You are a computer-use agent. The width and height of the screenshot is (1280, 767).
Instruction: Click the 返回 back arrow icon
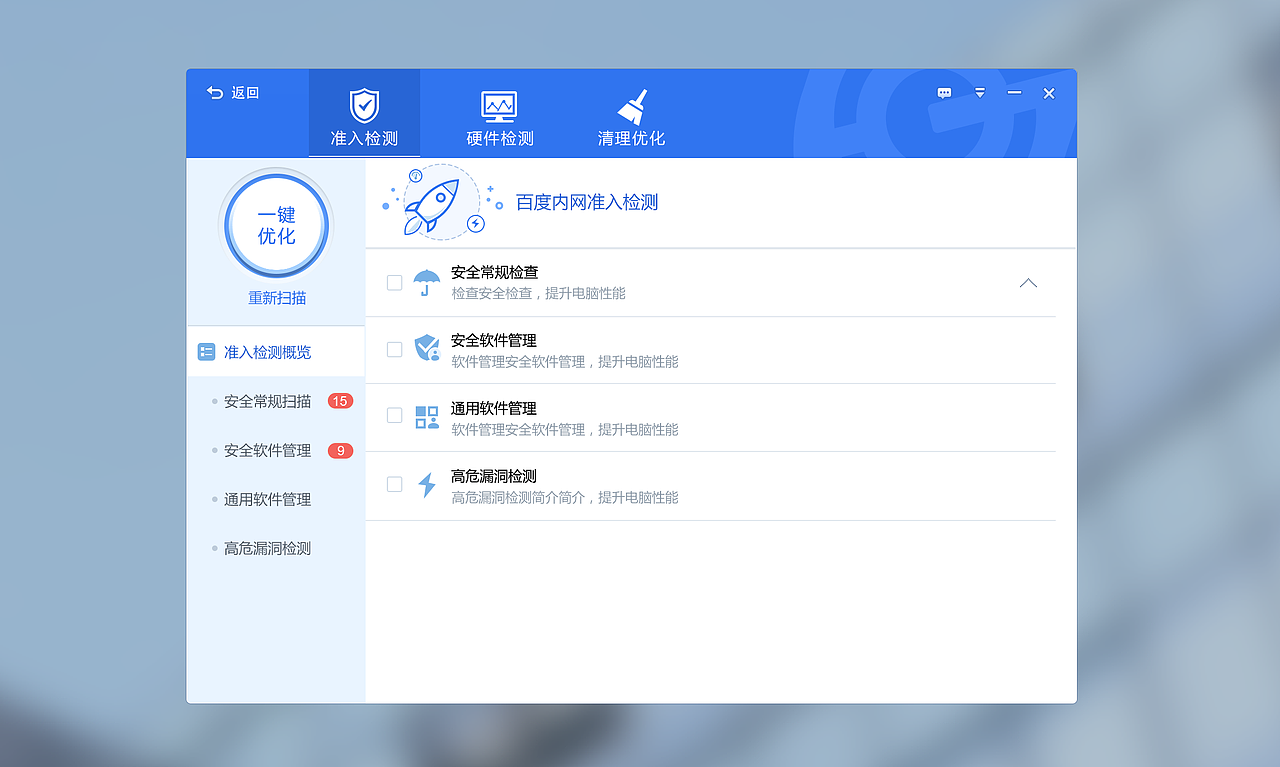click(x=215, y=92)
